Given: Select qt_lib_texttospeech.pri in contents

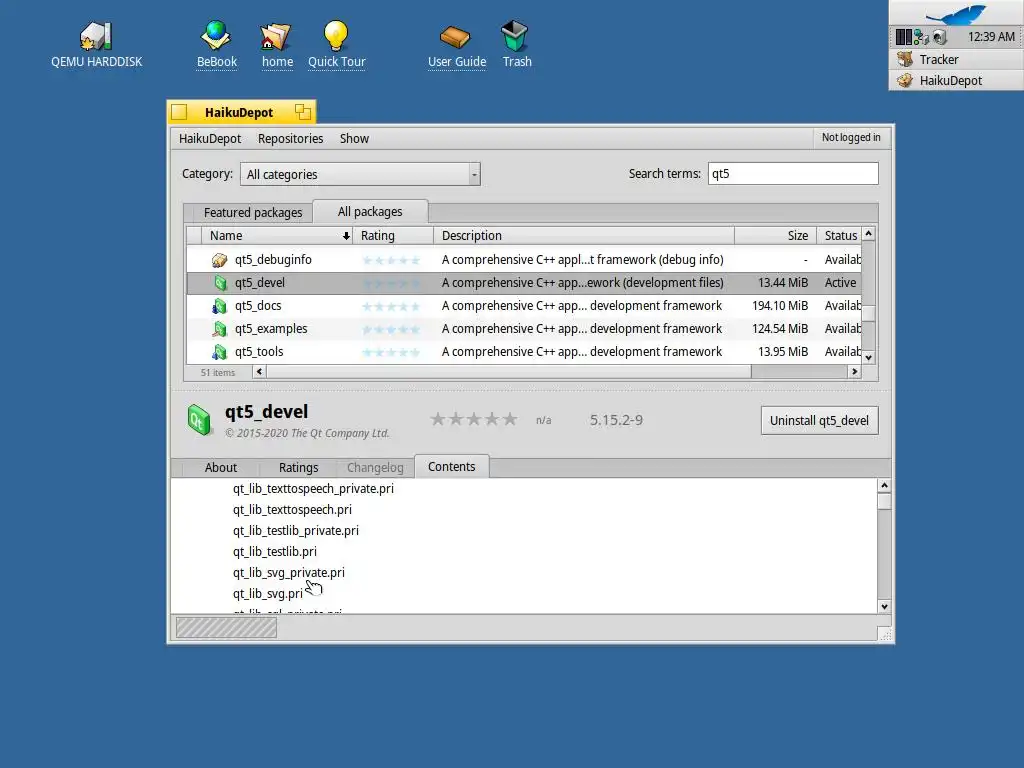Looking at the screenshot, I should (292, 509).
